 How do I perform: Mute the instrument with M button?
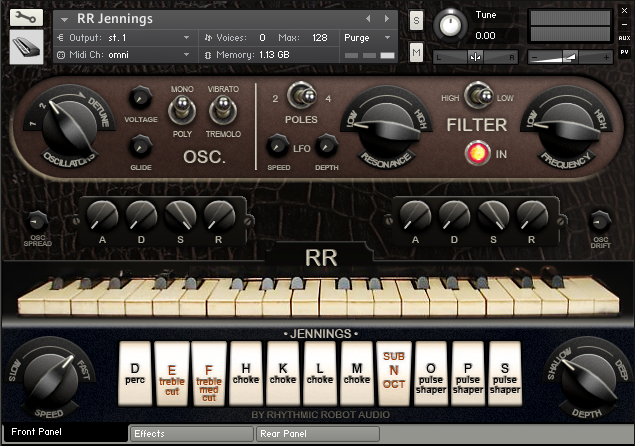tap(416, 52)
